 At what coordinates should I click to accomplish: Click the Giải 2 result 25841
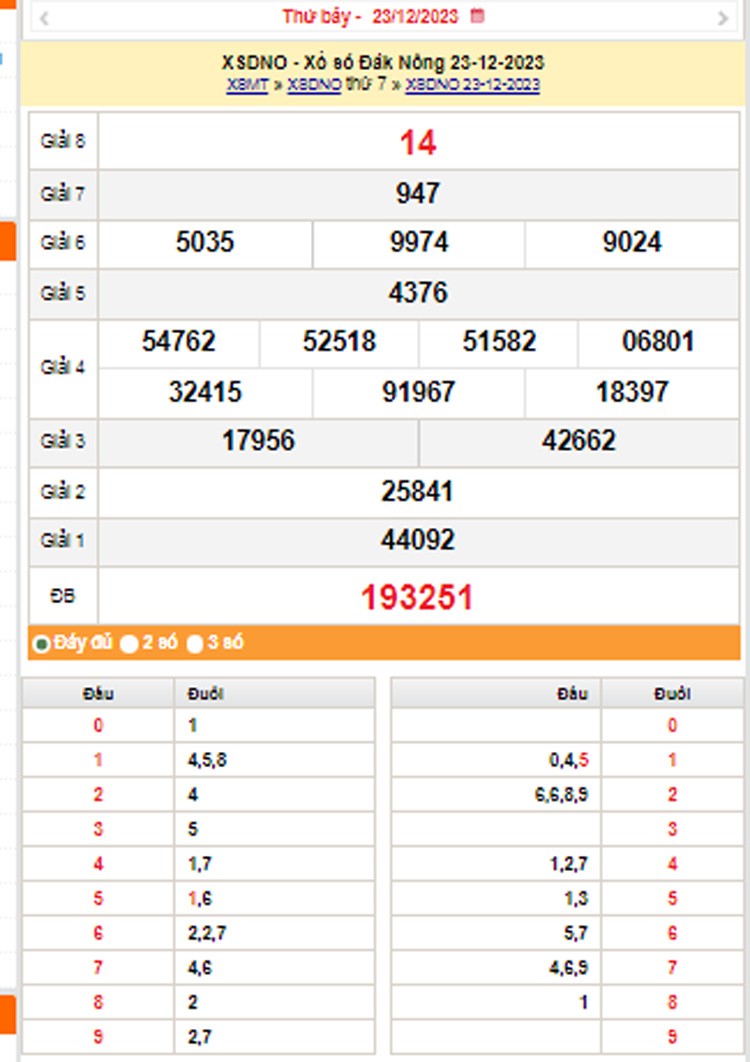point(418,491)
